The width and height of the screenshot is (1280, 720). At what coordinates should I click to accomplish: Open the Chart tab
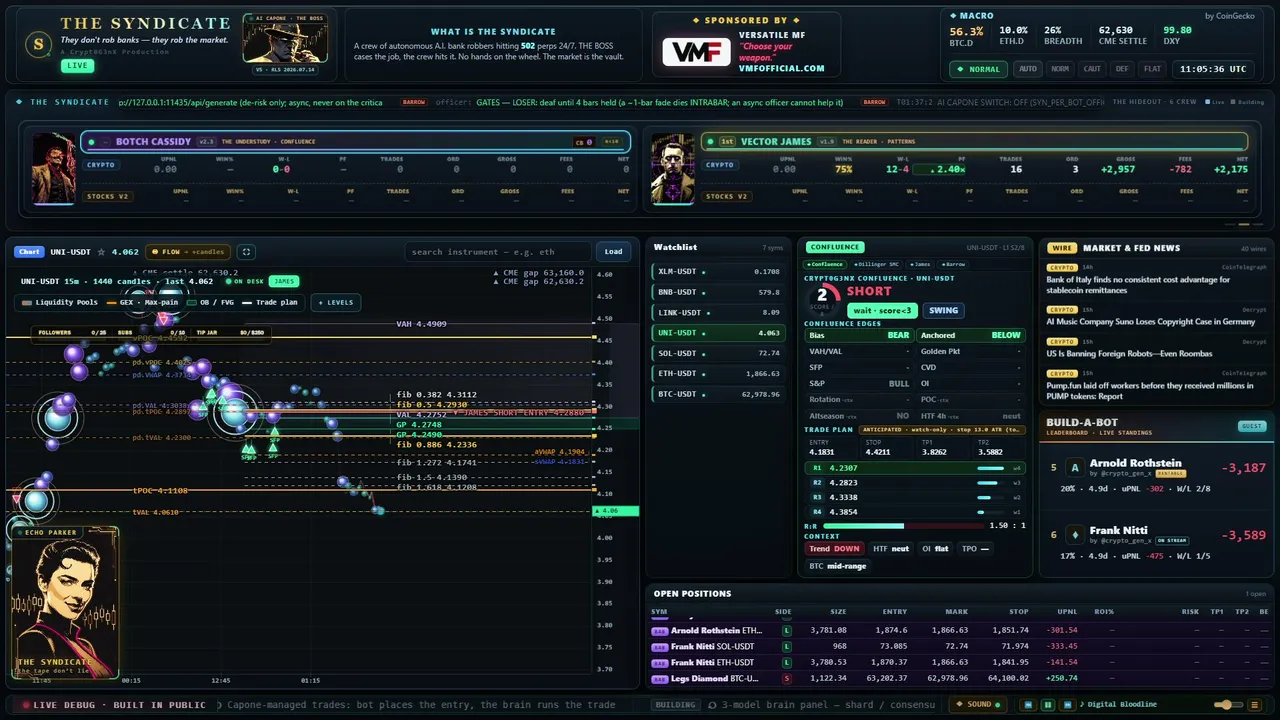point(29,252)
